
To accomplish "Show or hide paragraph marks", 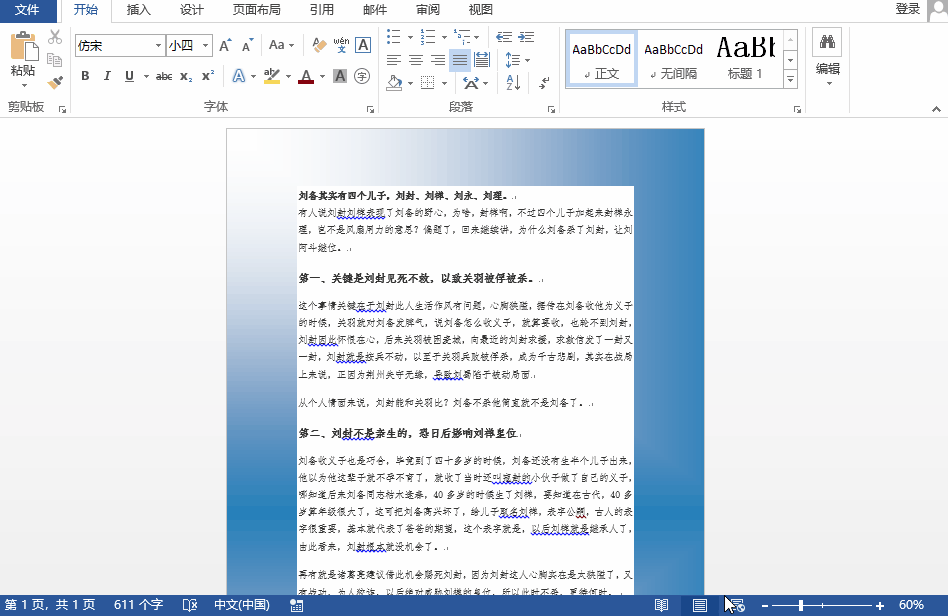I will (544, 82).
